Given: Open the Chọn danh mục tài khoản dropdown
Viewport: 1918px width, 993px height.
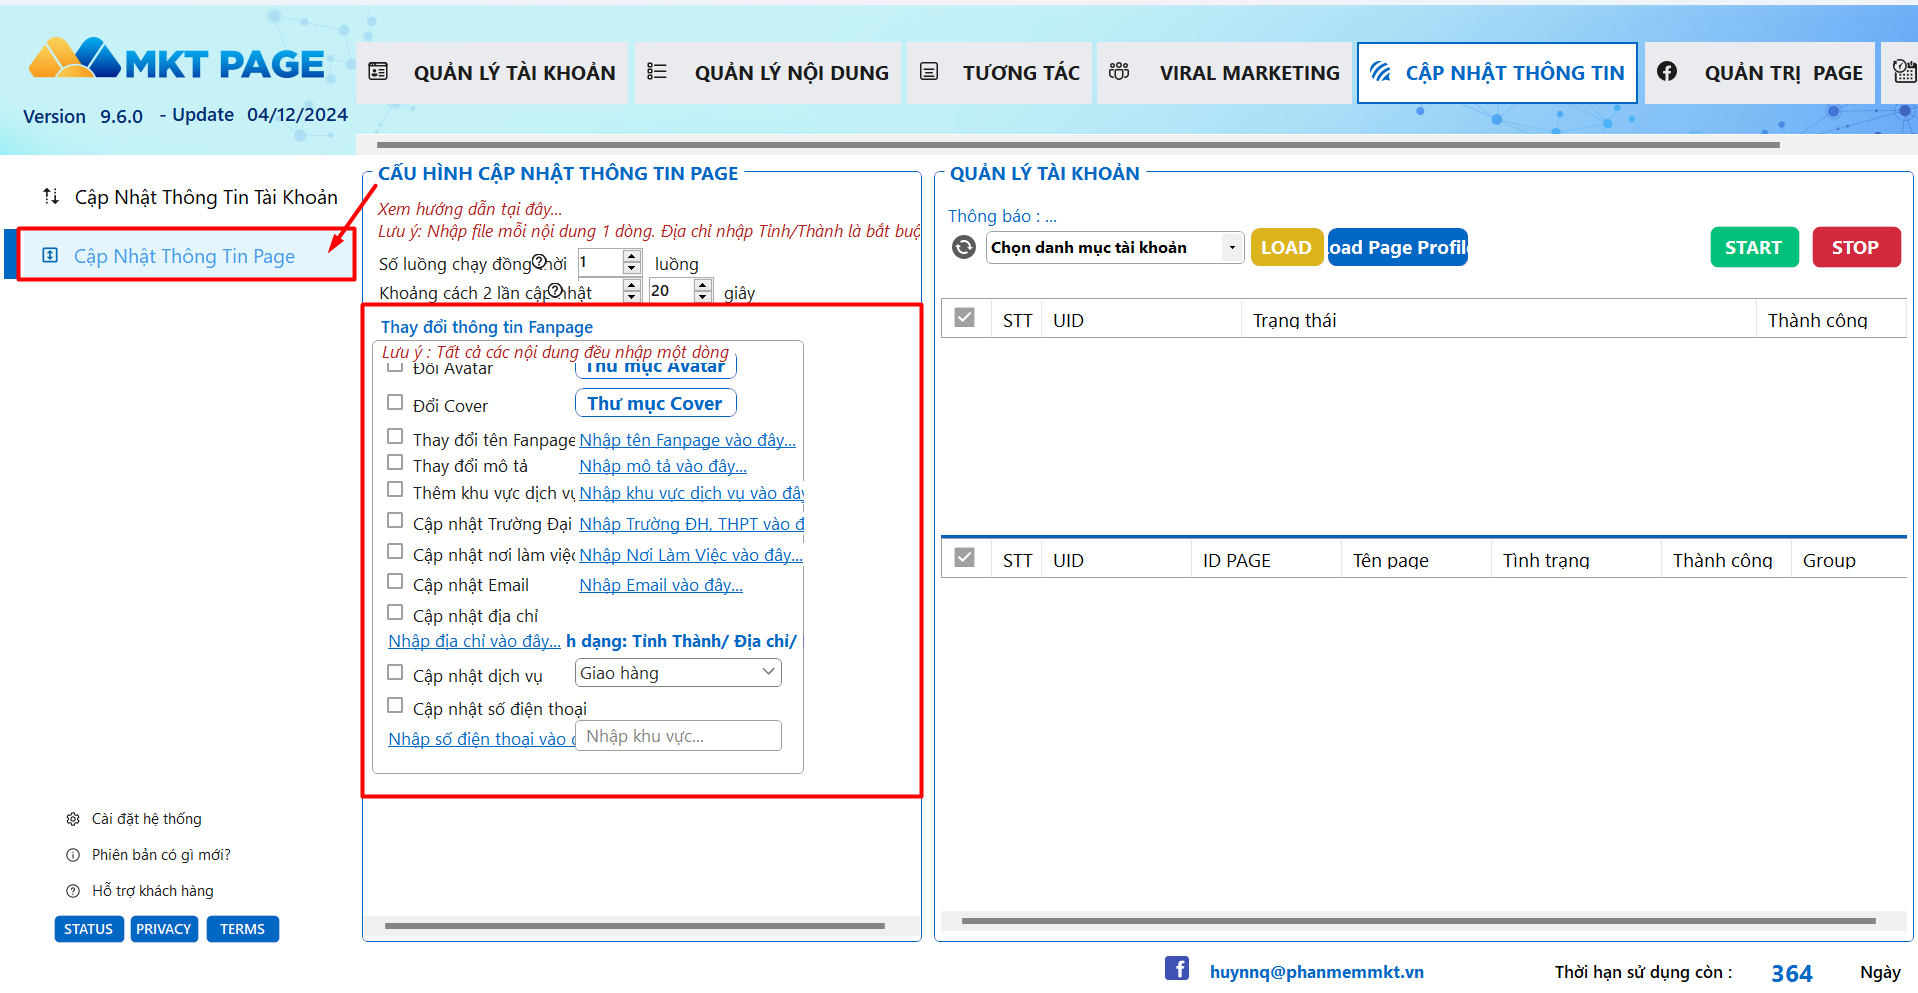Looking at the screenshot, I should (x=1115, y=247).
